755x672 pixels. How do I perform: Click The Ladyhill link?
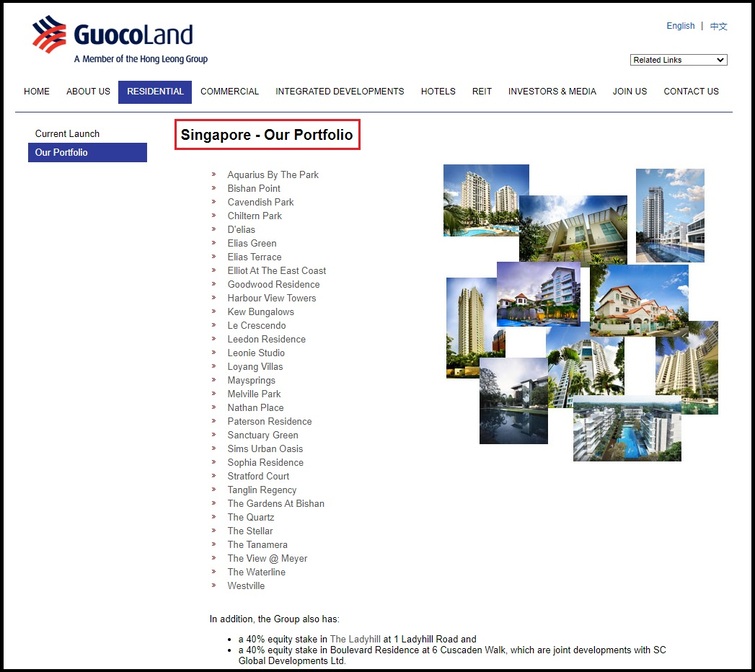coord(356,639)
